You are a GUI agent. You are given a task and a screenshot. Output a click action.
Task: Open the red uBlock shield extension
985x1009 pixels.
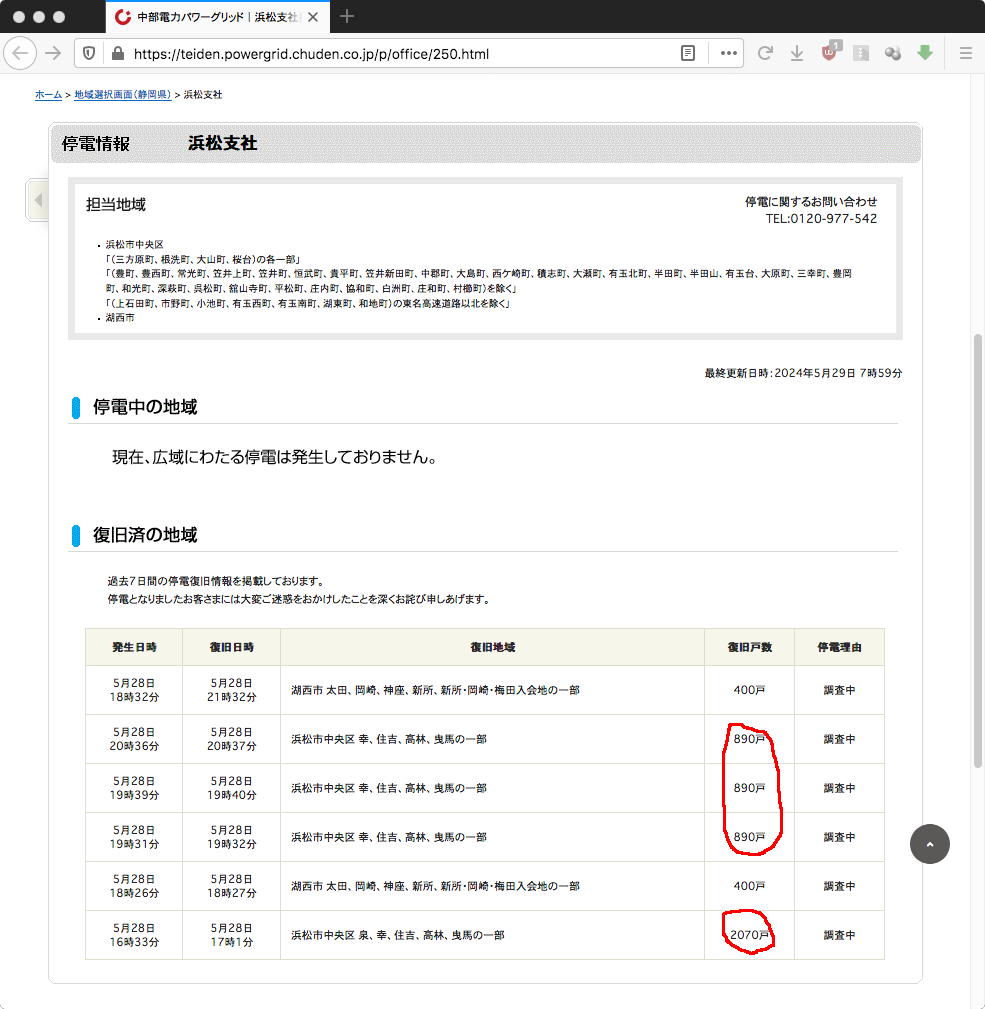coord(829,52)
